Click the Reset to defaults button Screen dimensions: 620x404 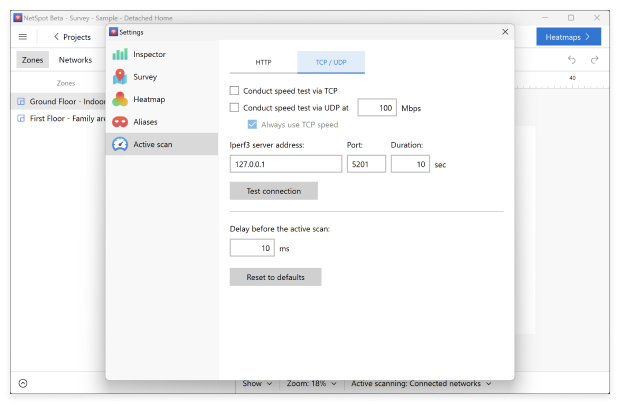point(276,277)
